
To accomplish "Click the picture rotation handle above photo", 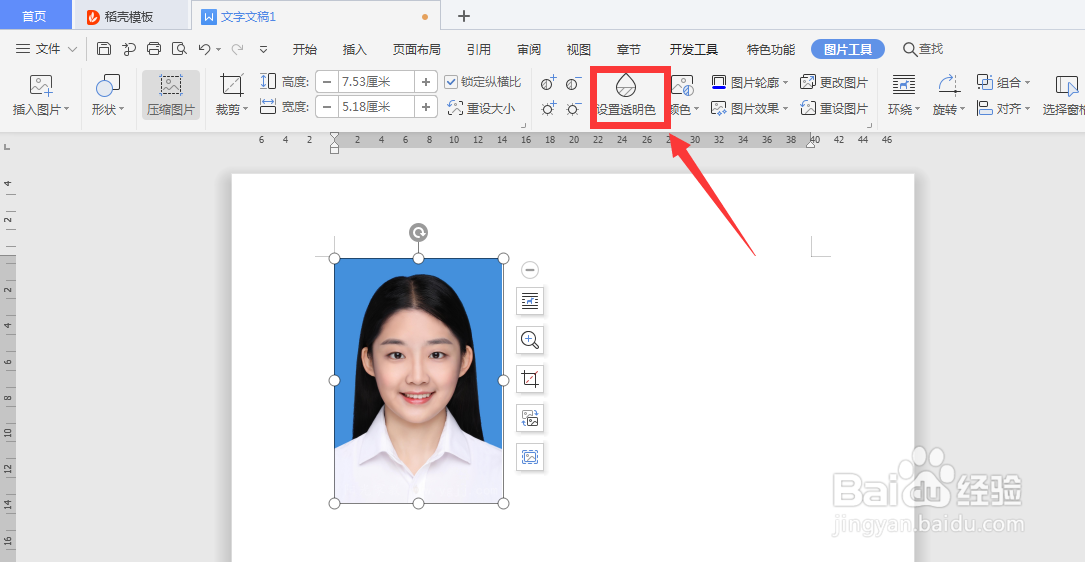I will pos(419,232).
